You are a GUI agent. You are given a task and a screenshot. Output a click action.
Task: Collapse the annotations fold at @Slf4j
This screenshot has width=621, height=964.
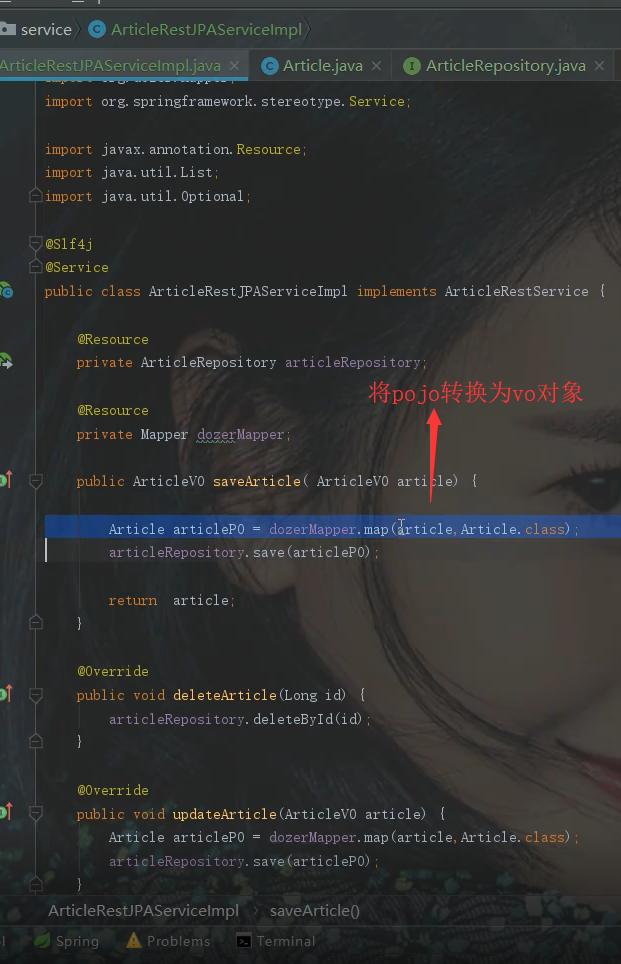[36, 243]
